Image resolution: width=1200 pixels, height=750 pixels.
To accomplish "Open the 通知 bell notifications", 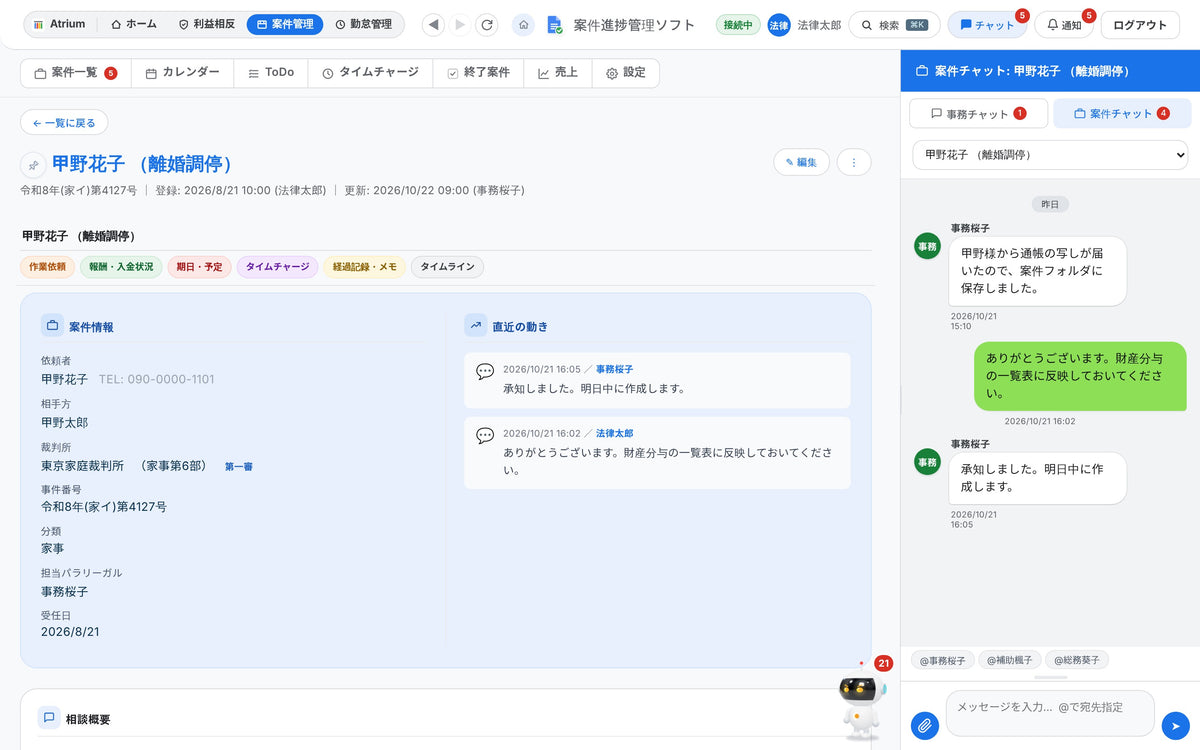I will (x=1065, y=25).
